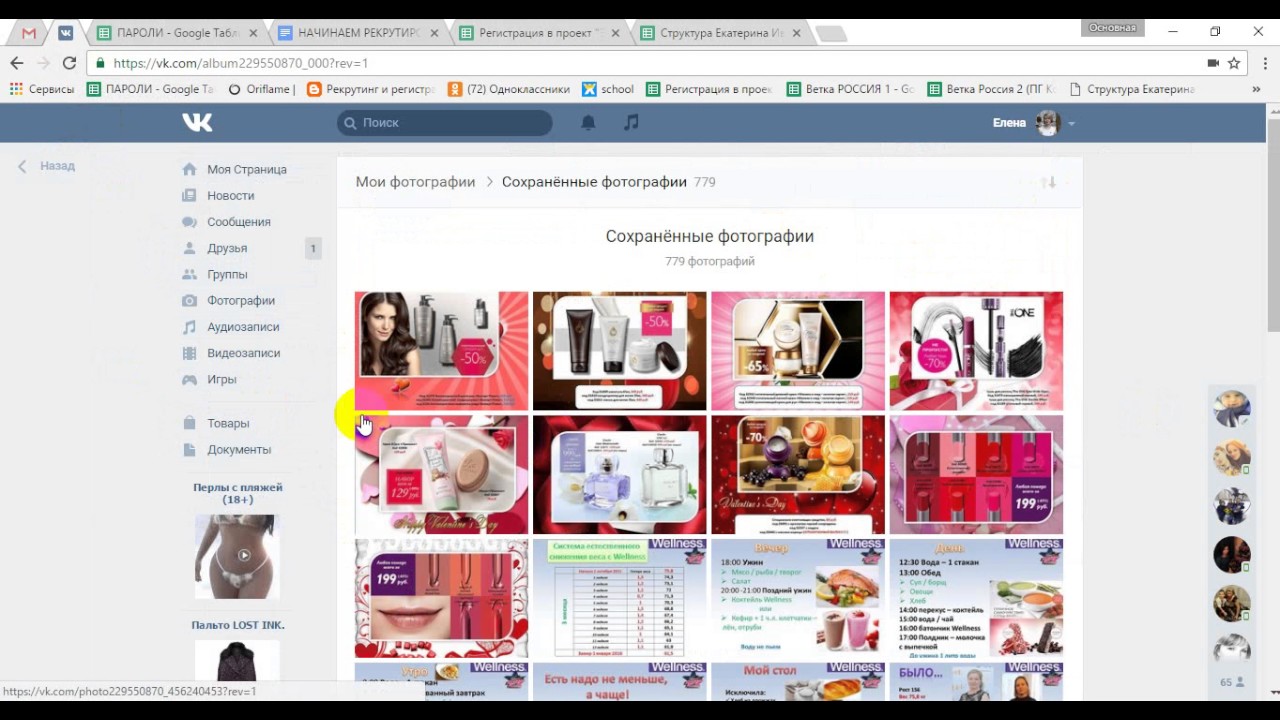This screenshot has width=1280, height=720.
Task: Open The ONE mascara -70% photo
Action: pos(976,351)
